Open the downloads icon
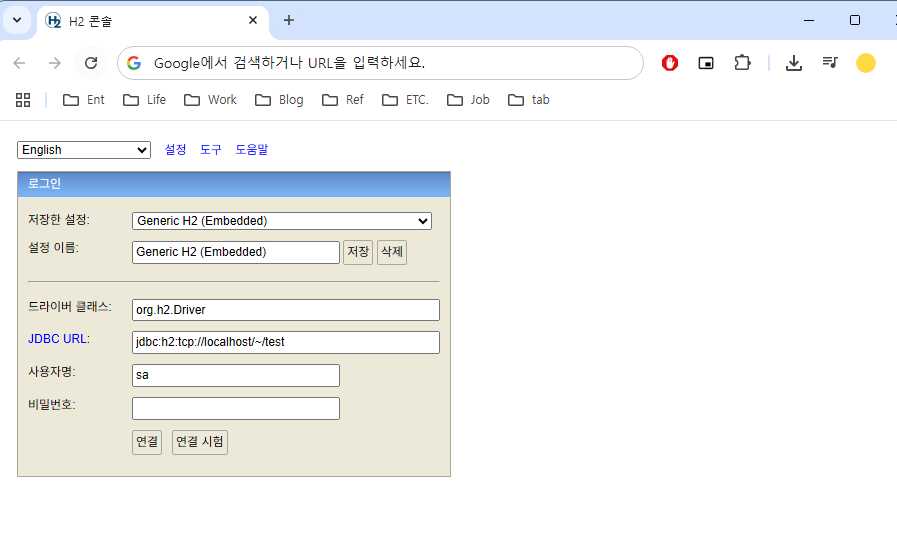Image resolution: width=897 pixels, height=558 pixels. [x=793, y=63]
